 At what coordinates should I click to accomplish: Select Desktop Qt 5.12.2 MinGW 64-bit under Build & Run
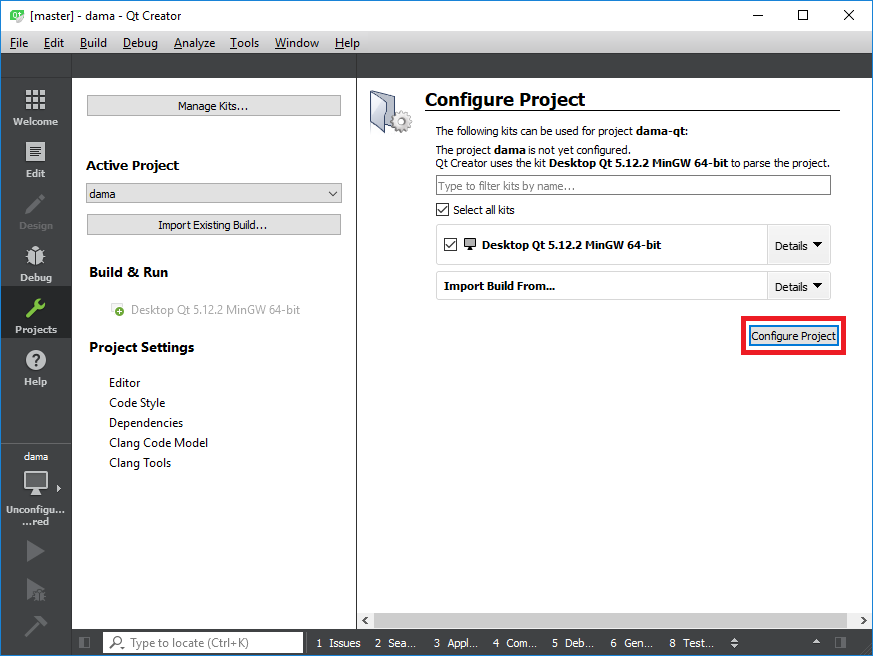(215, 310)
